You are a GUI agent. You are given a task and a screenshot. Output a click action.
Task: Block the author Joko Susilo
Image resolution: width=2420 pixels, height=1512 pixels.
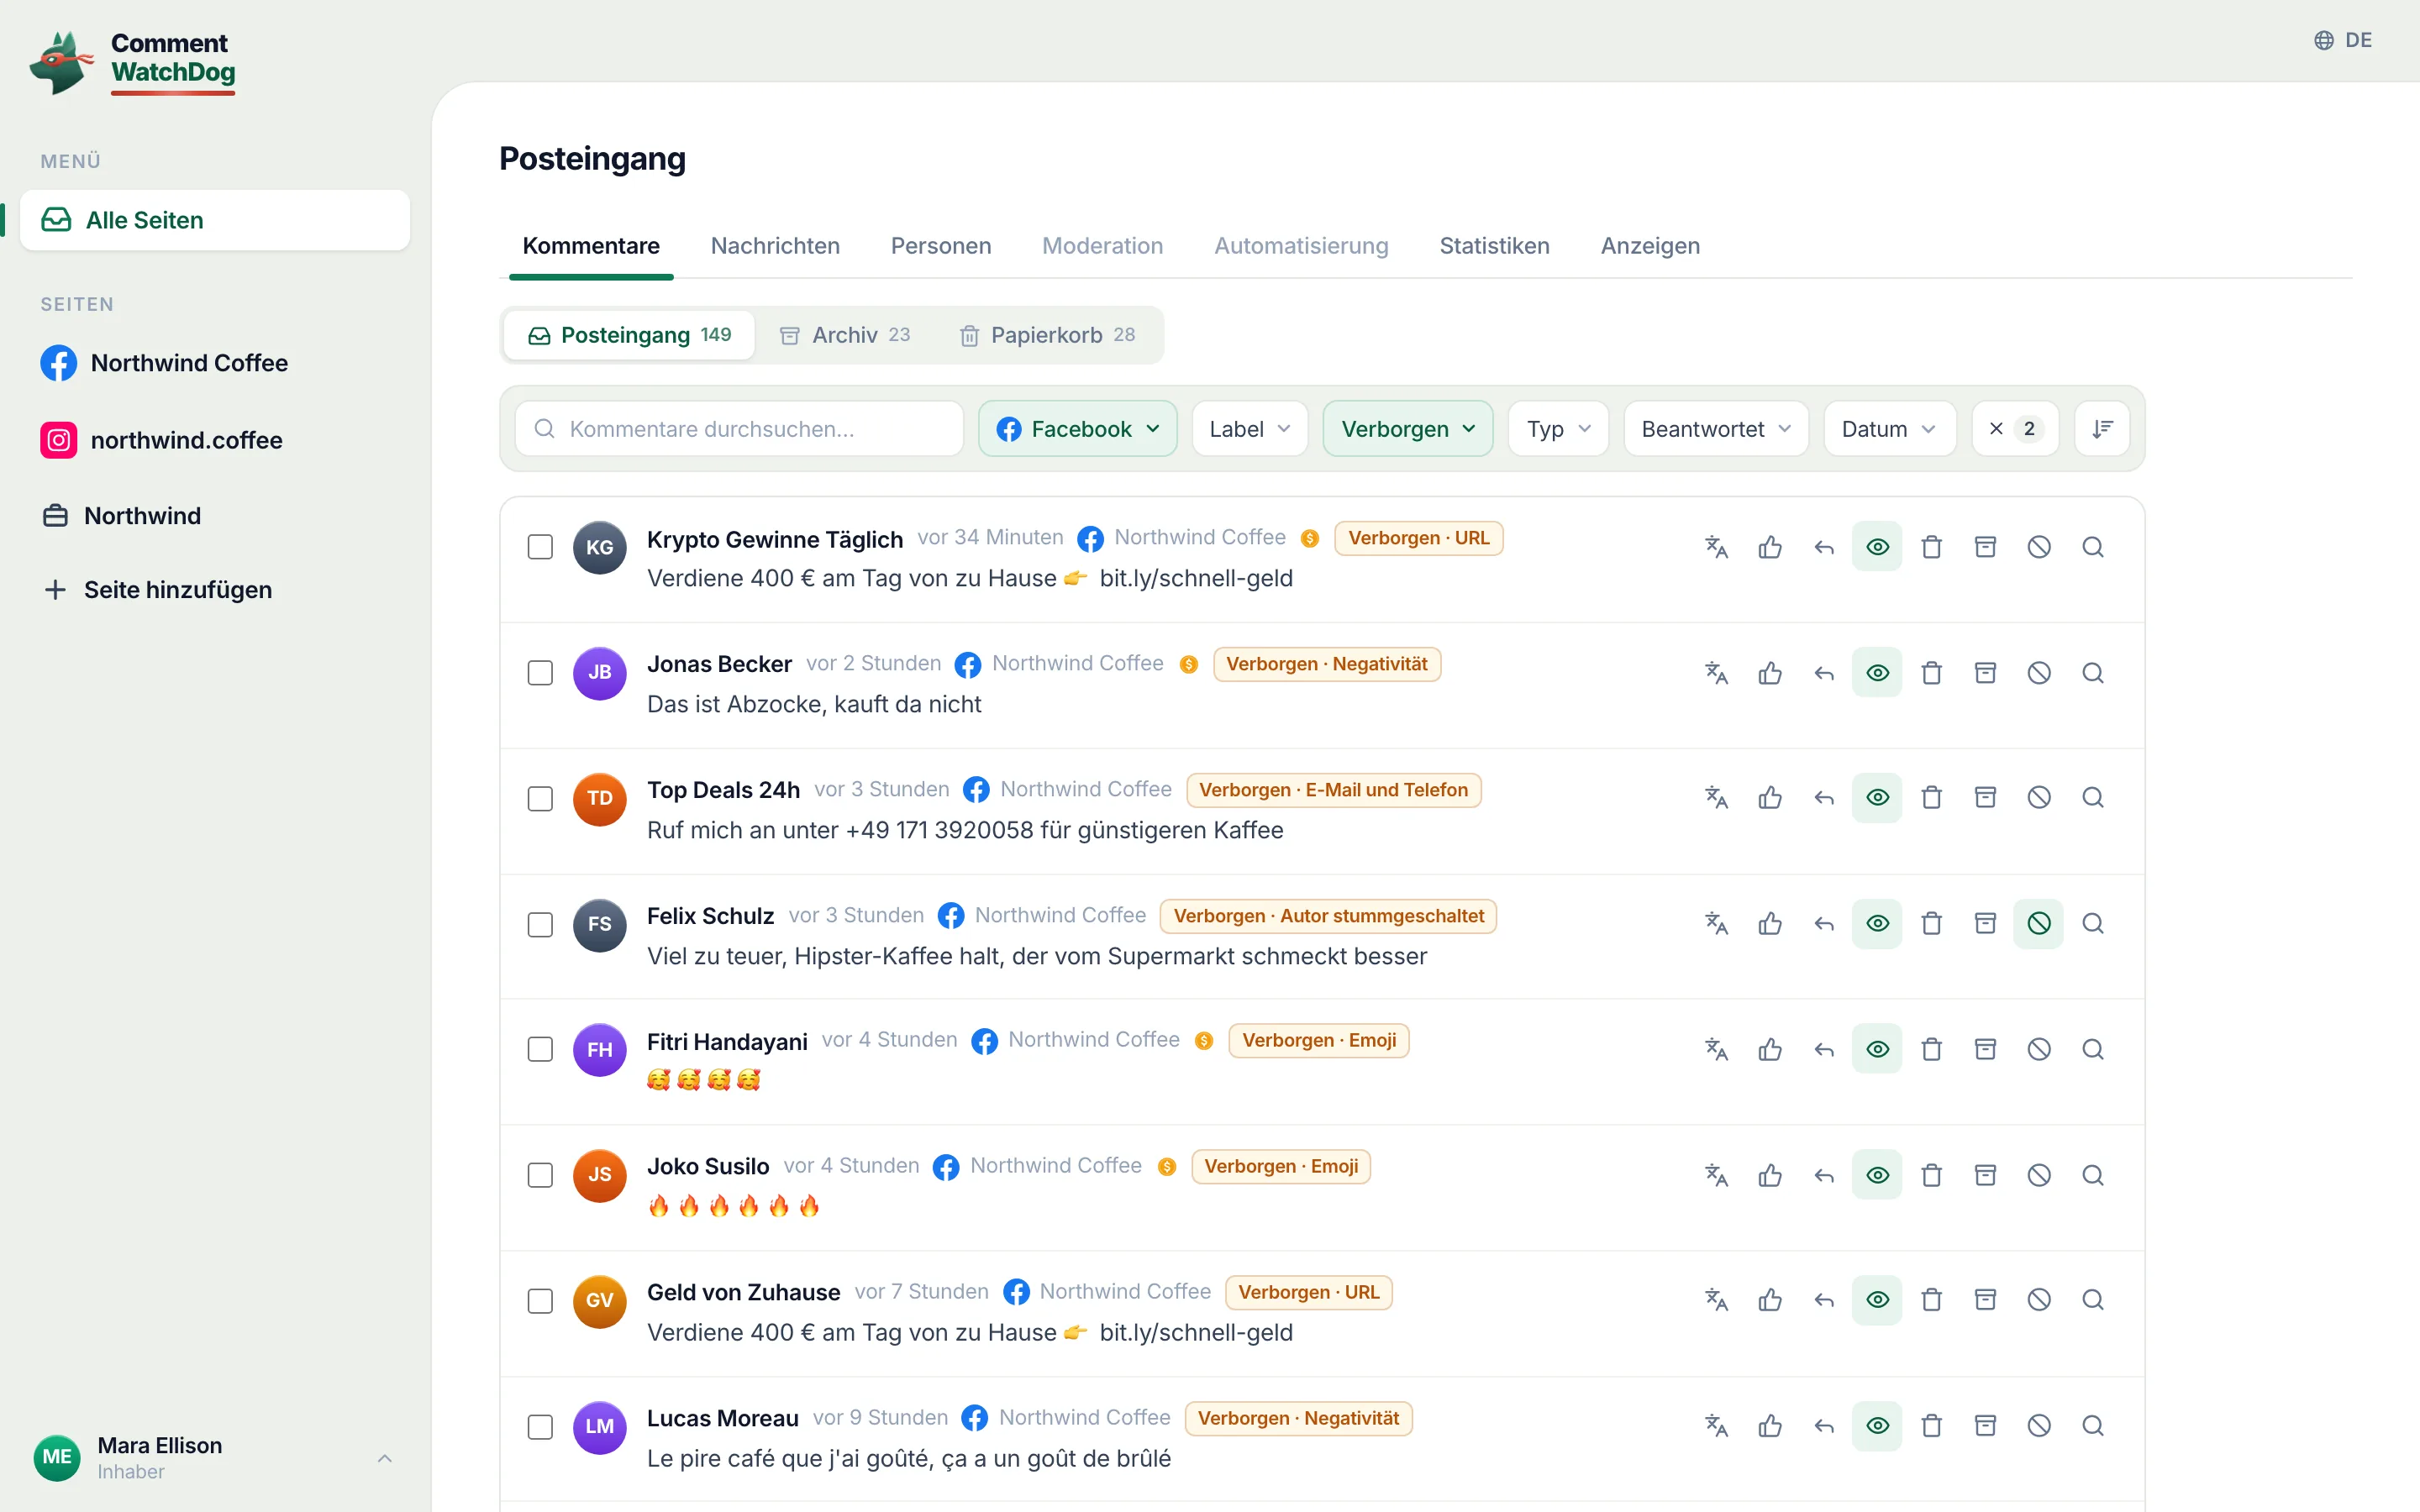coord(2039,1175)
